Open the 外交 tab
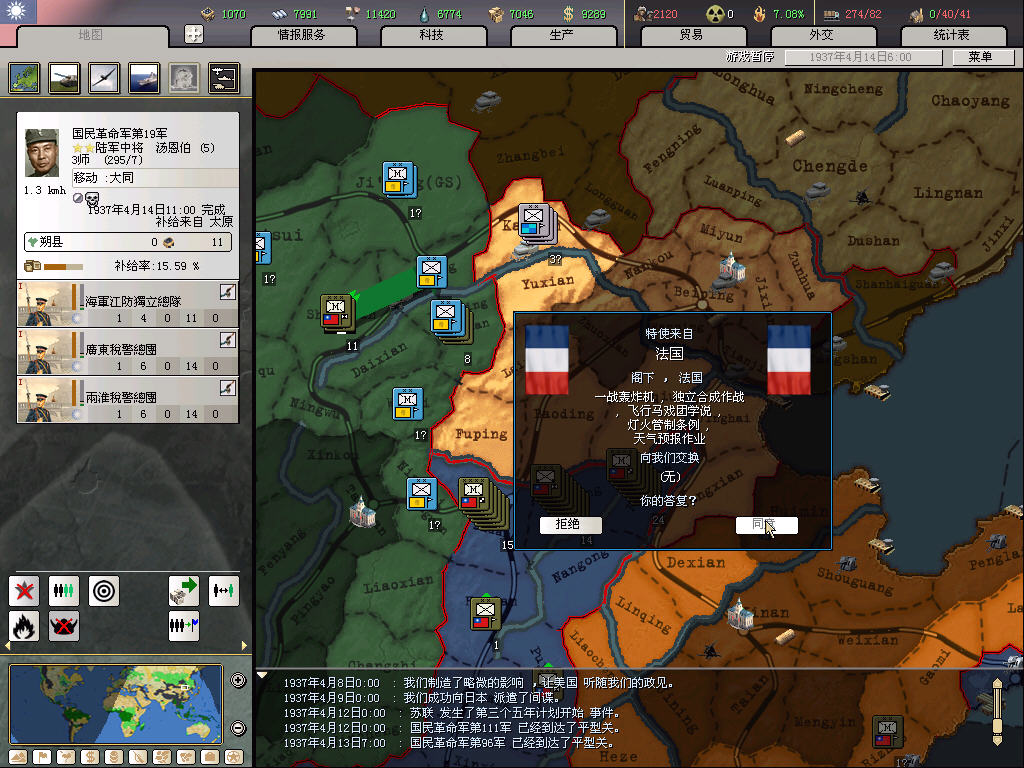 (822, 35)
